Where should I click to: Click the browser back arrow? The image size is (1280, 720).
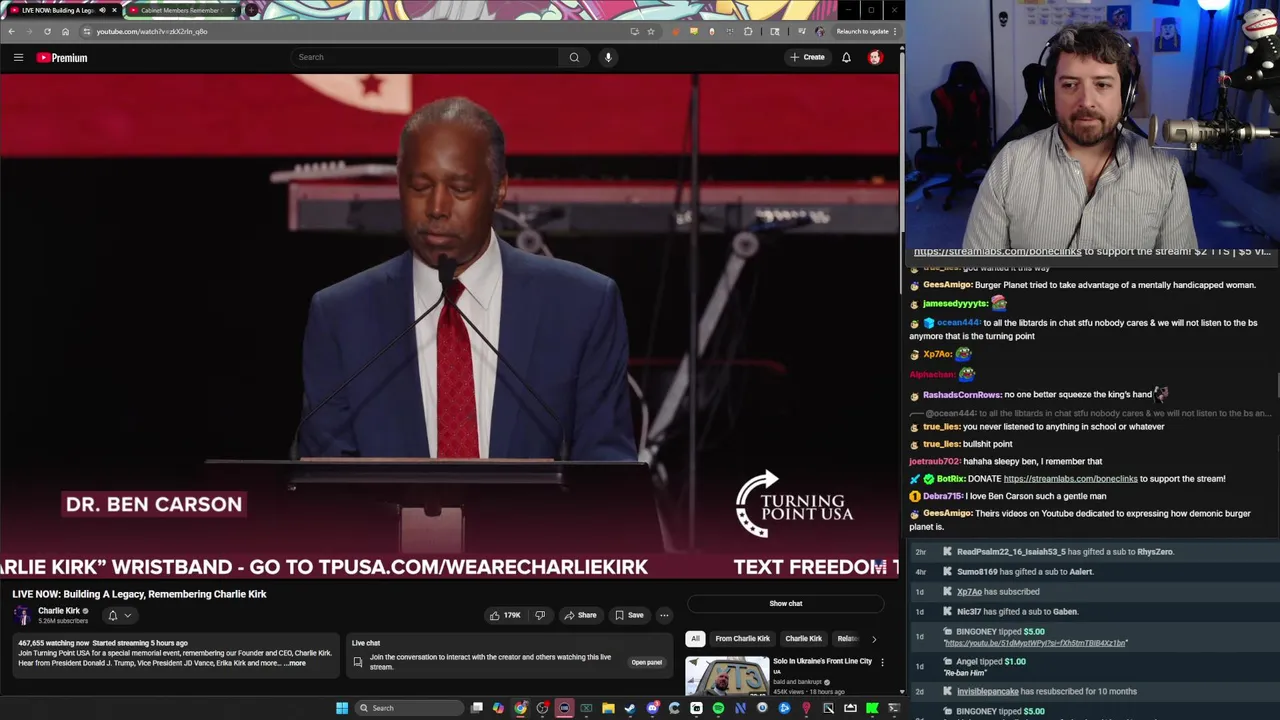point(11,31)
